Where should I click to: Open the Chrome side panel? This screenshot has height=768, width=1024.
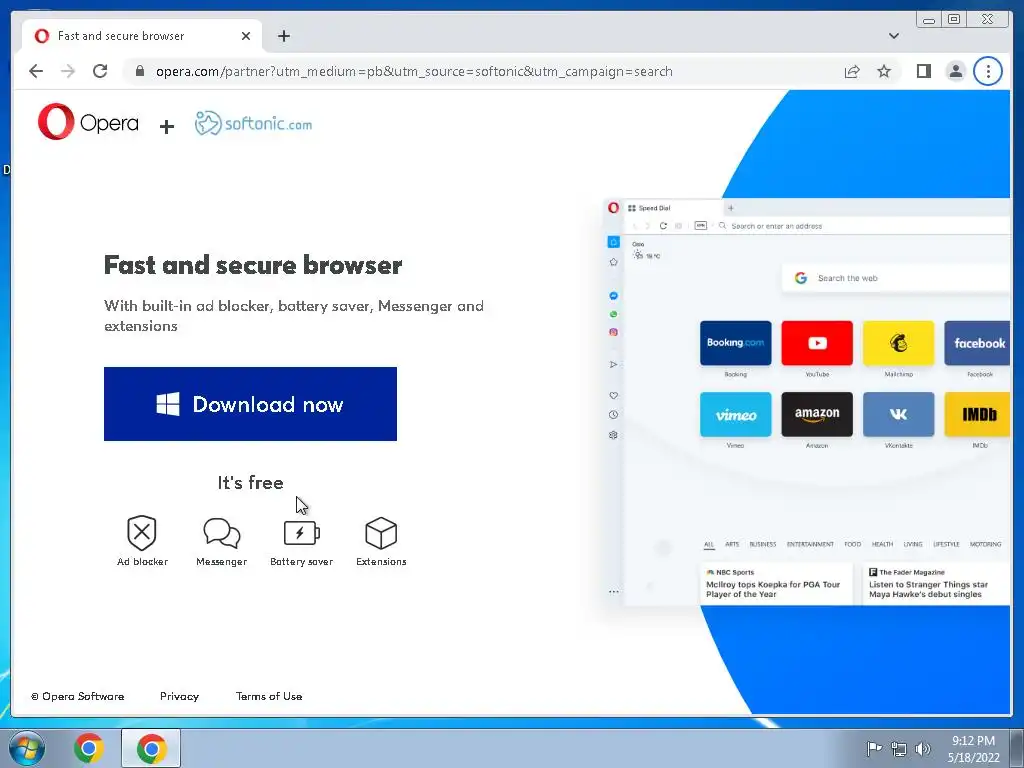[923, 71]
